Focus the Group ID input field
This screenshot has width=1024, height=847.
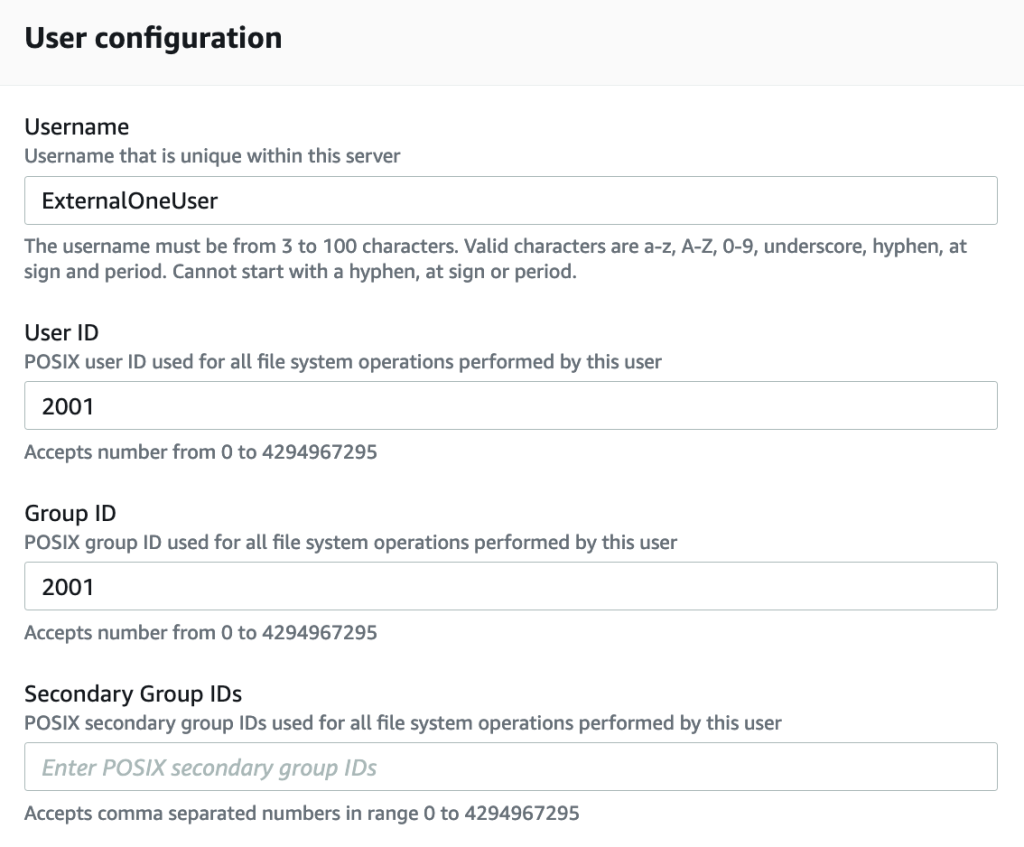[x=510, y=586]
